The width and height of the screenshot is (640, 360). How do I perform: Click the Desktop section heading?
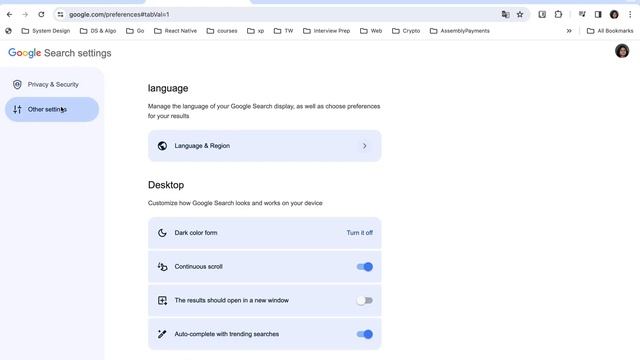point(166,185)
